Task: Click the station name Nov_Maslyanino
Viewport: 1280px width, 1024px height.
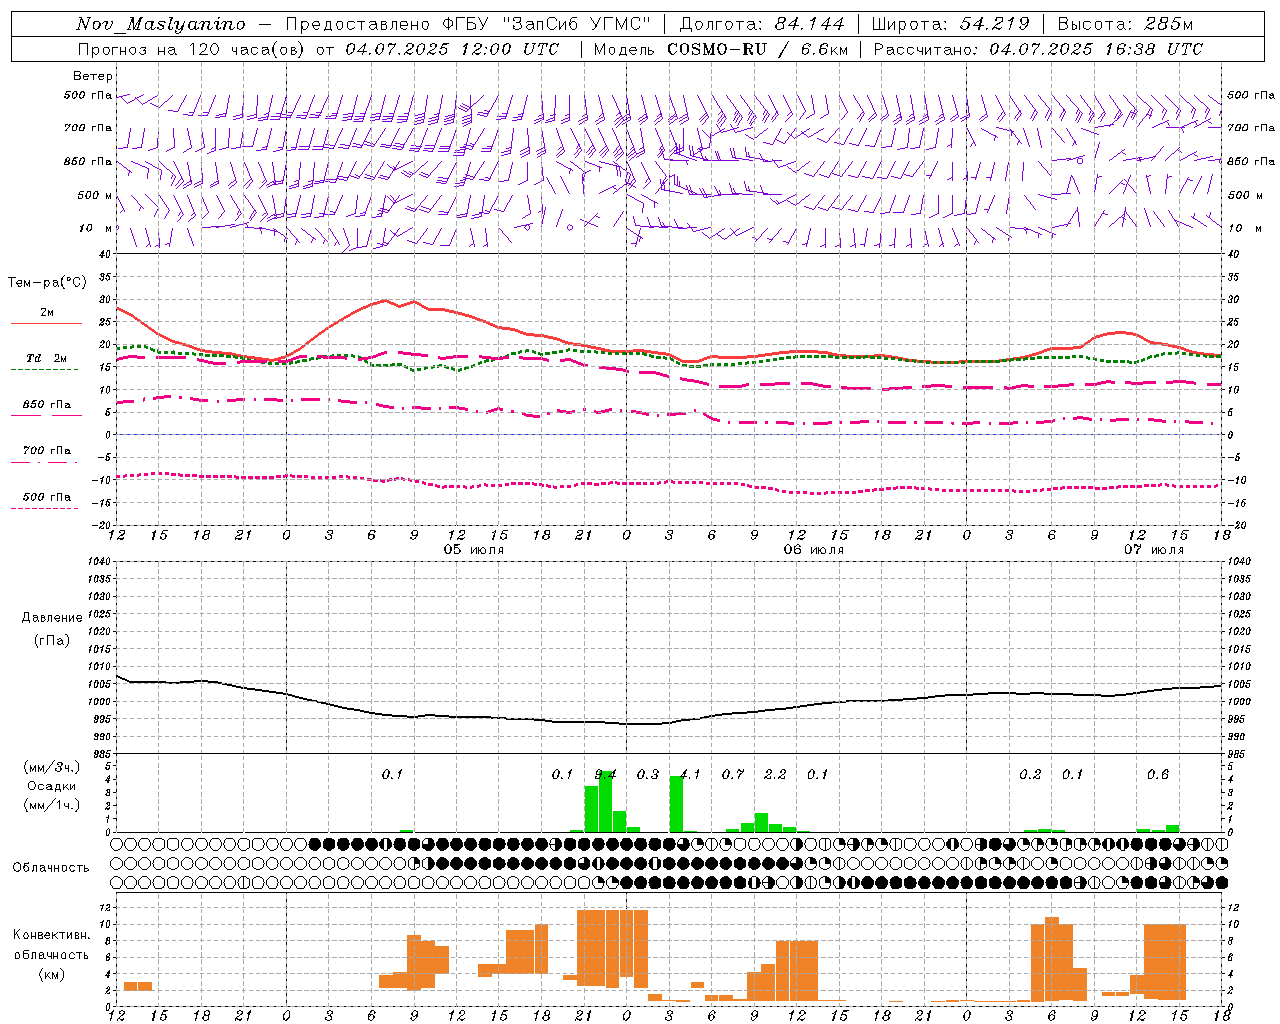Action: pos(161,24)
